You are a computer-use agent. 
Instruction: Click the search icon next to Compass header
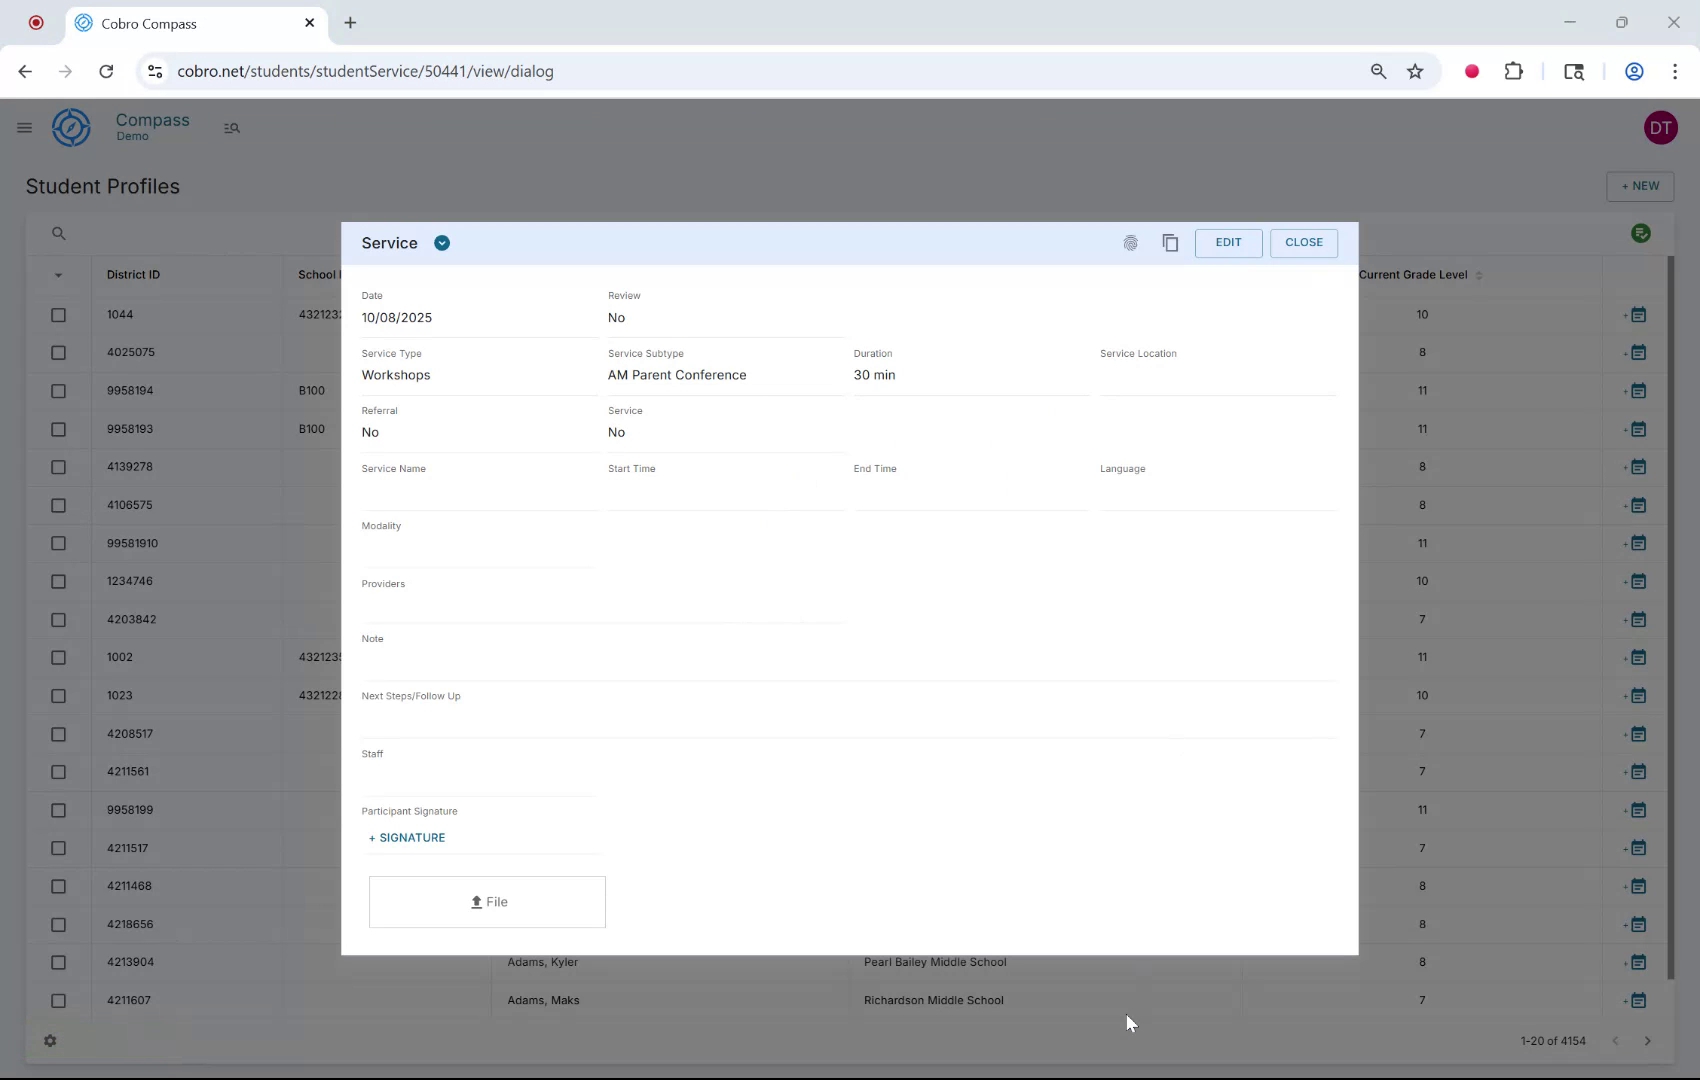pyautogui.click(x=232, y=128)
